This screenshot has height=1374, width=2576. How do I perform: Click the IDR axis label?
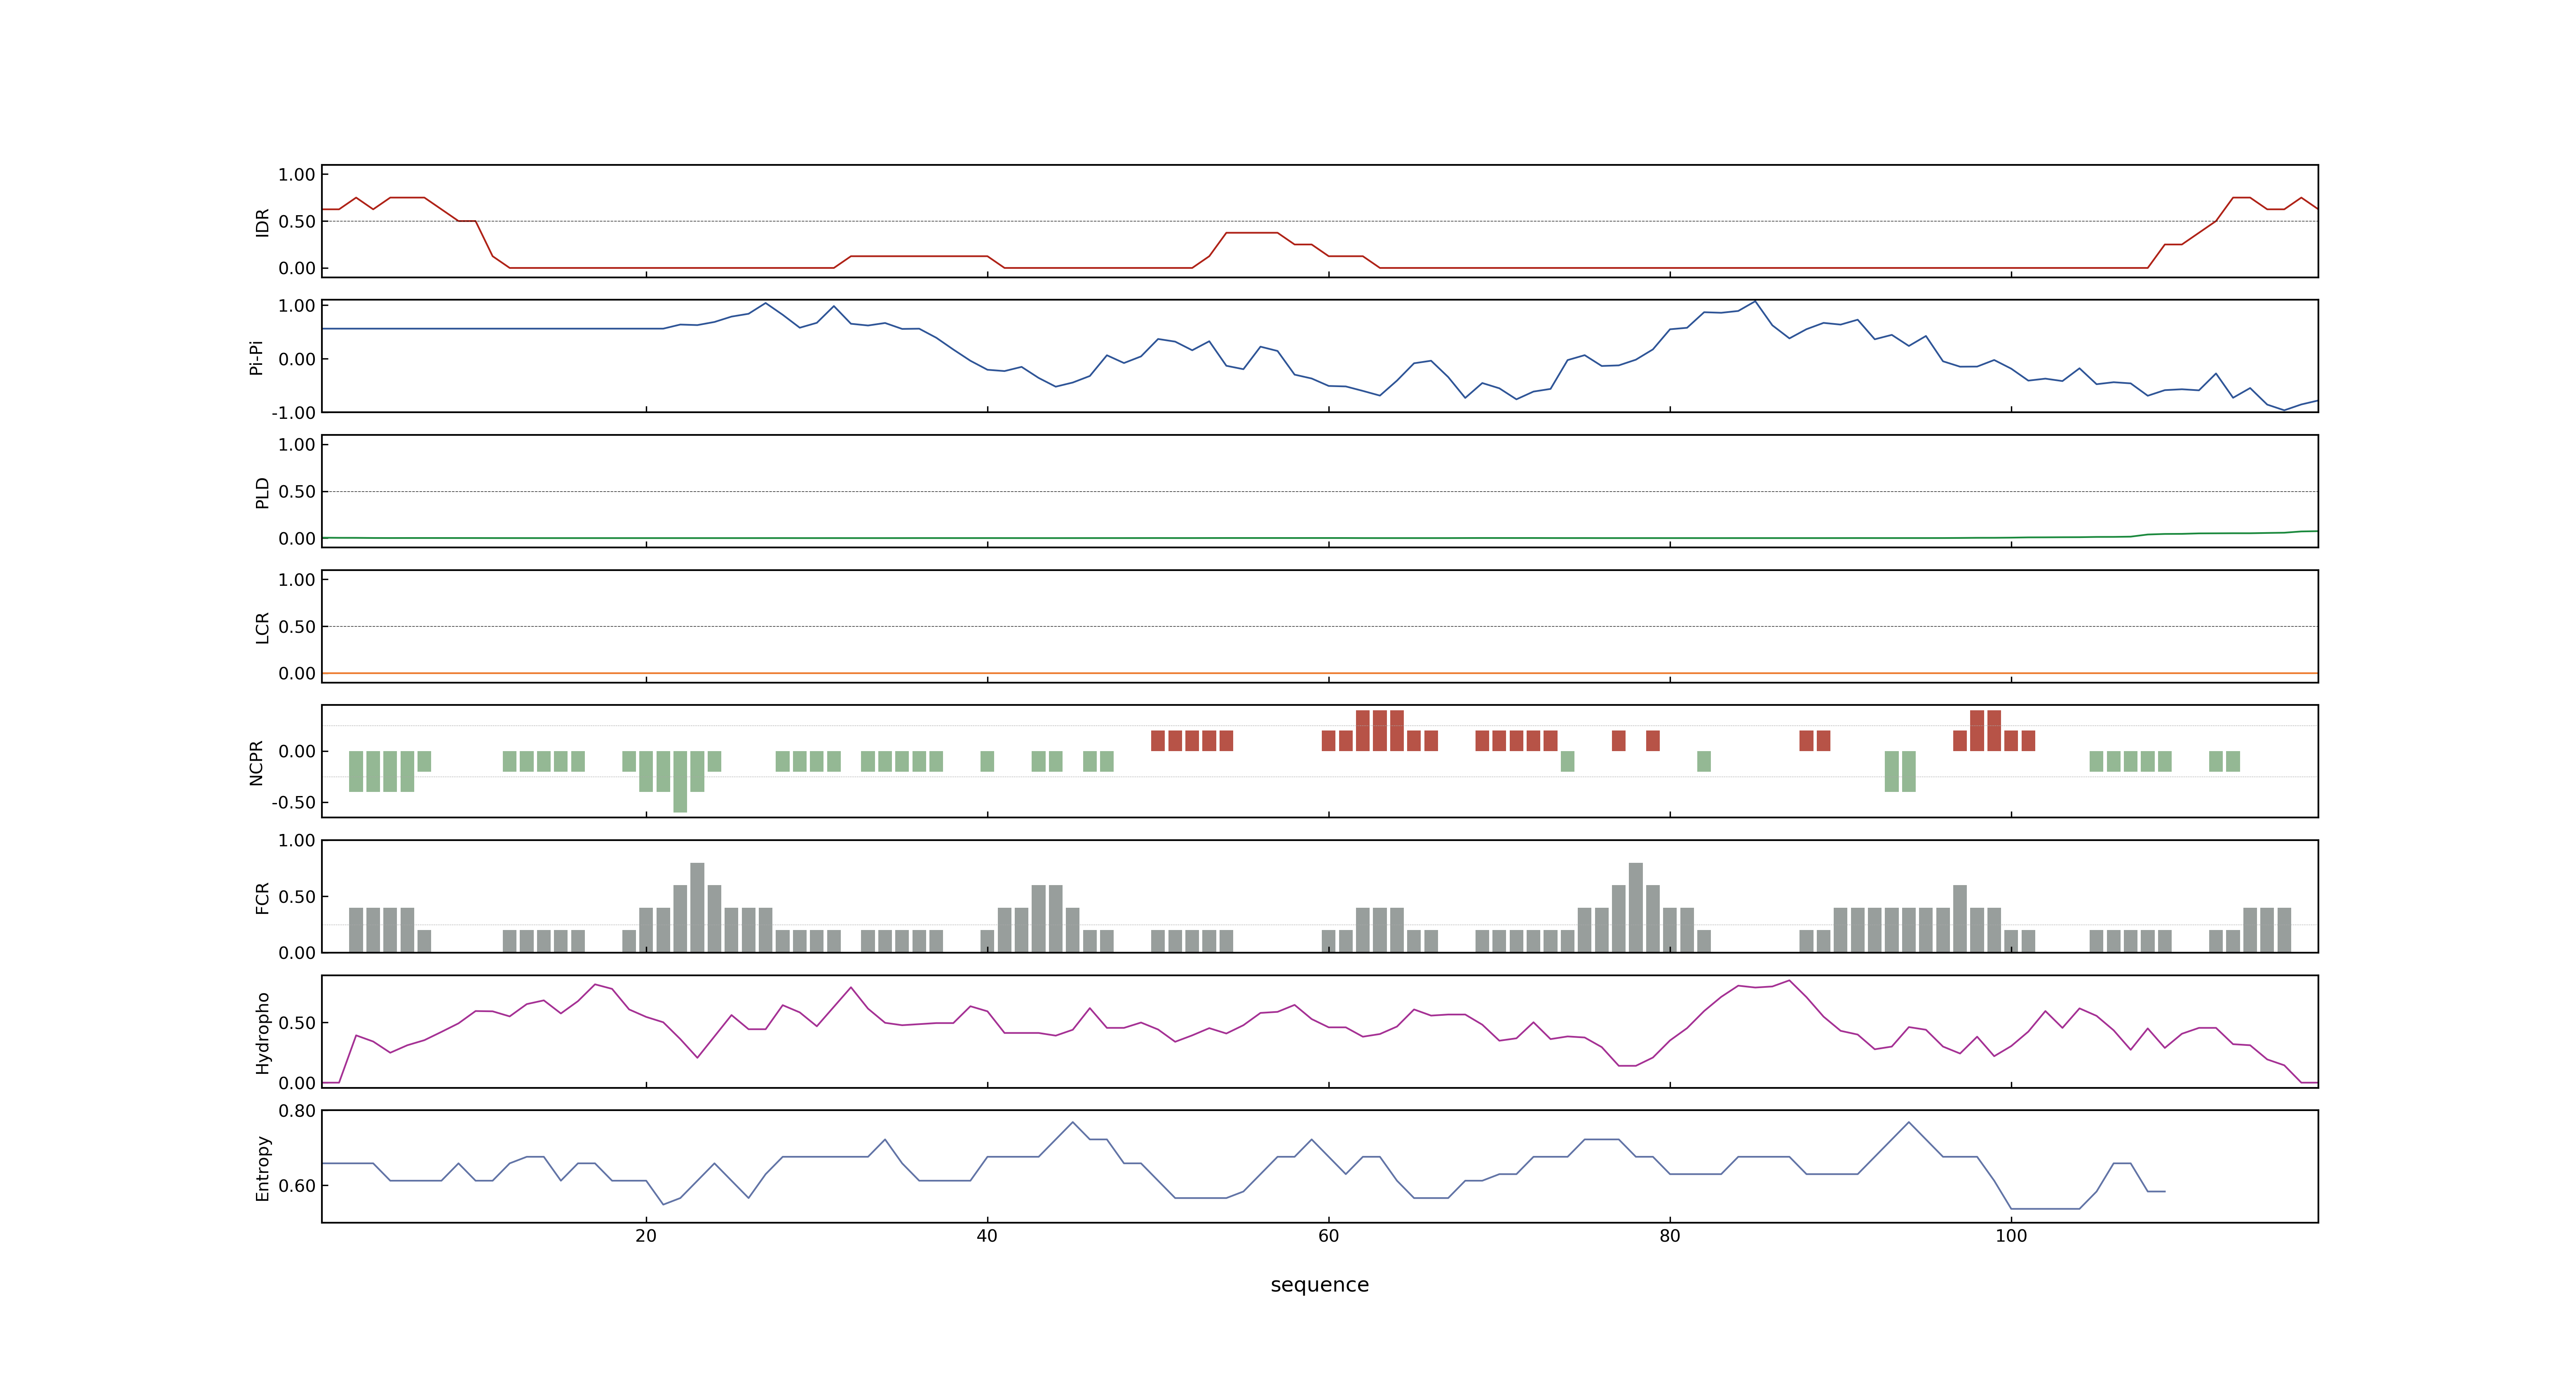262,222
